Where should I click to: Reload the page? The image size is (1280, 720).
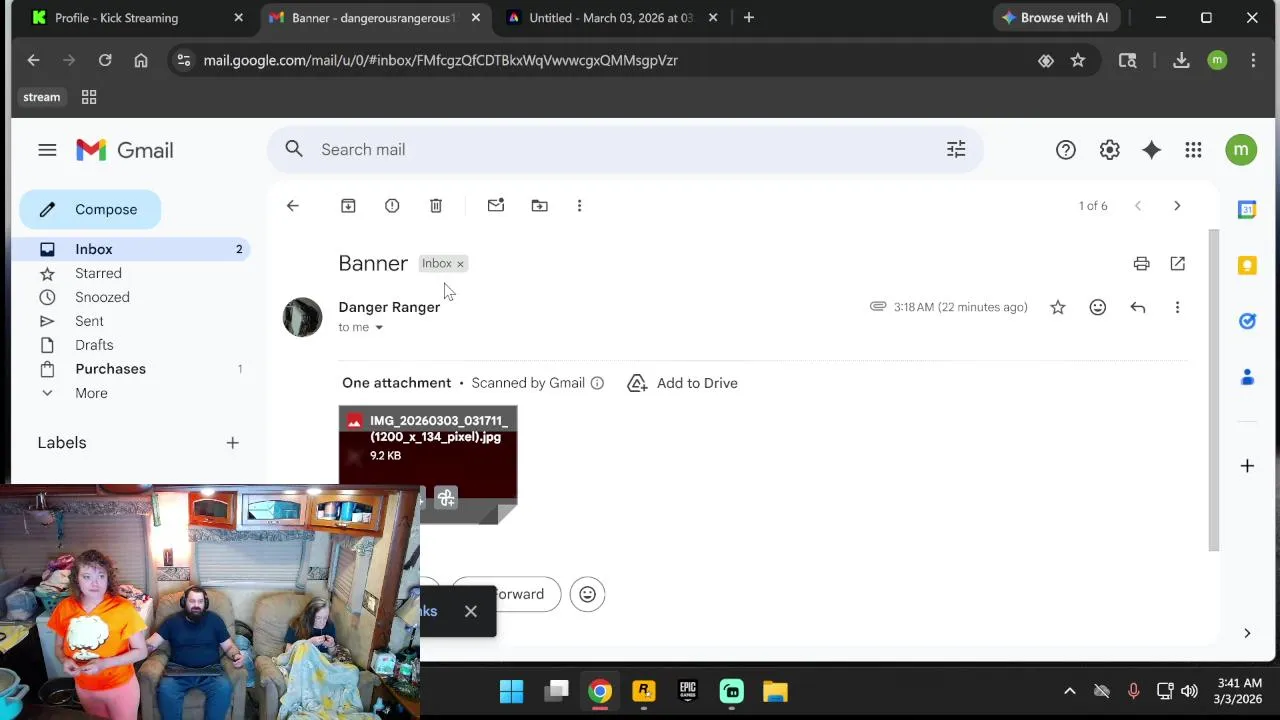pos(105,60)
